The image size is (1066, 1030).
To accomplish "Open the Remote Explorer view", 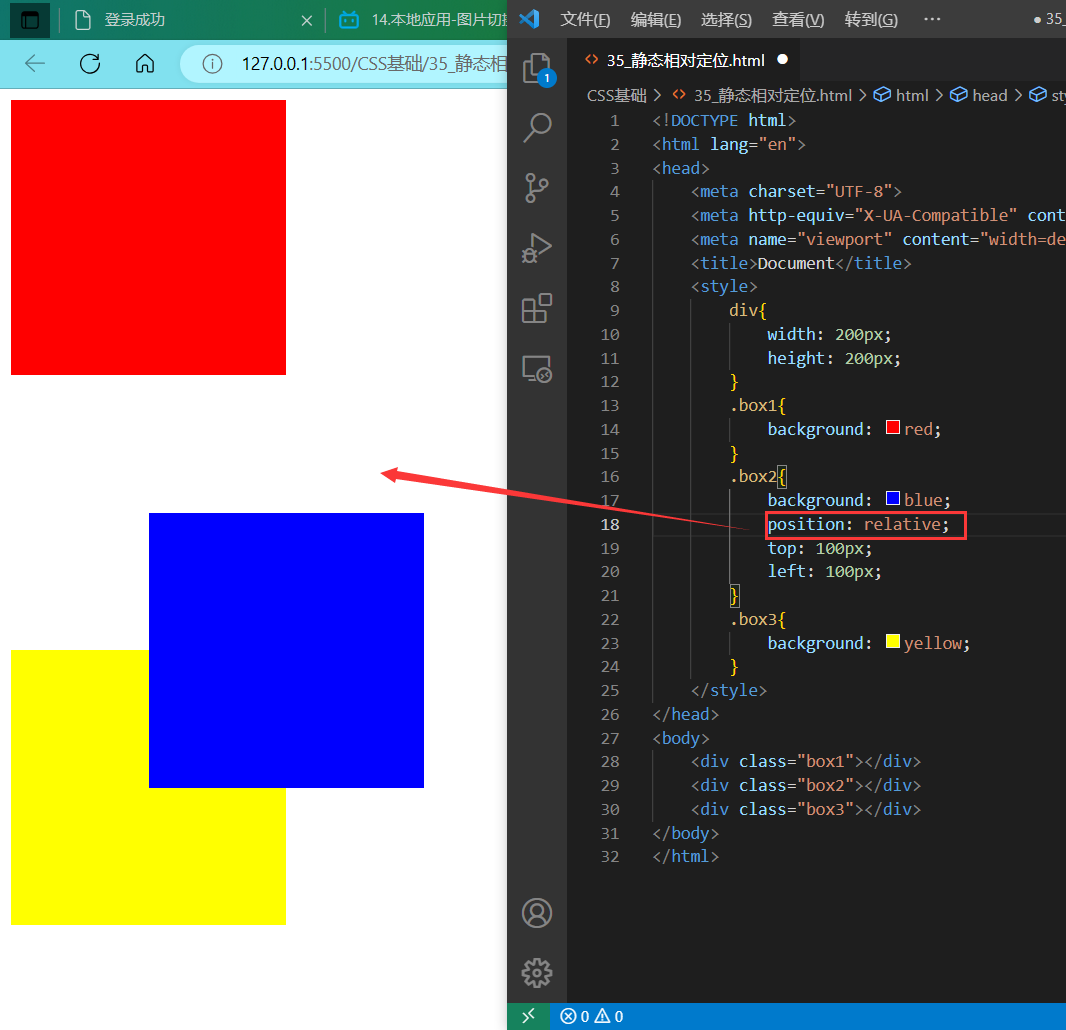I will point(537,369).
